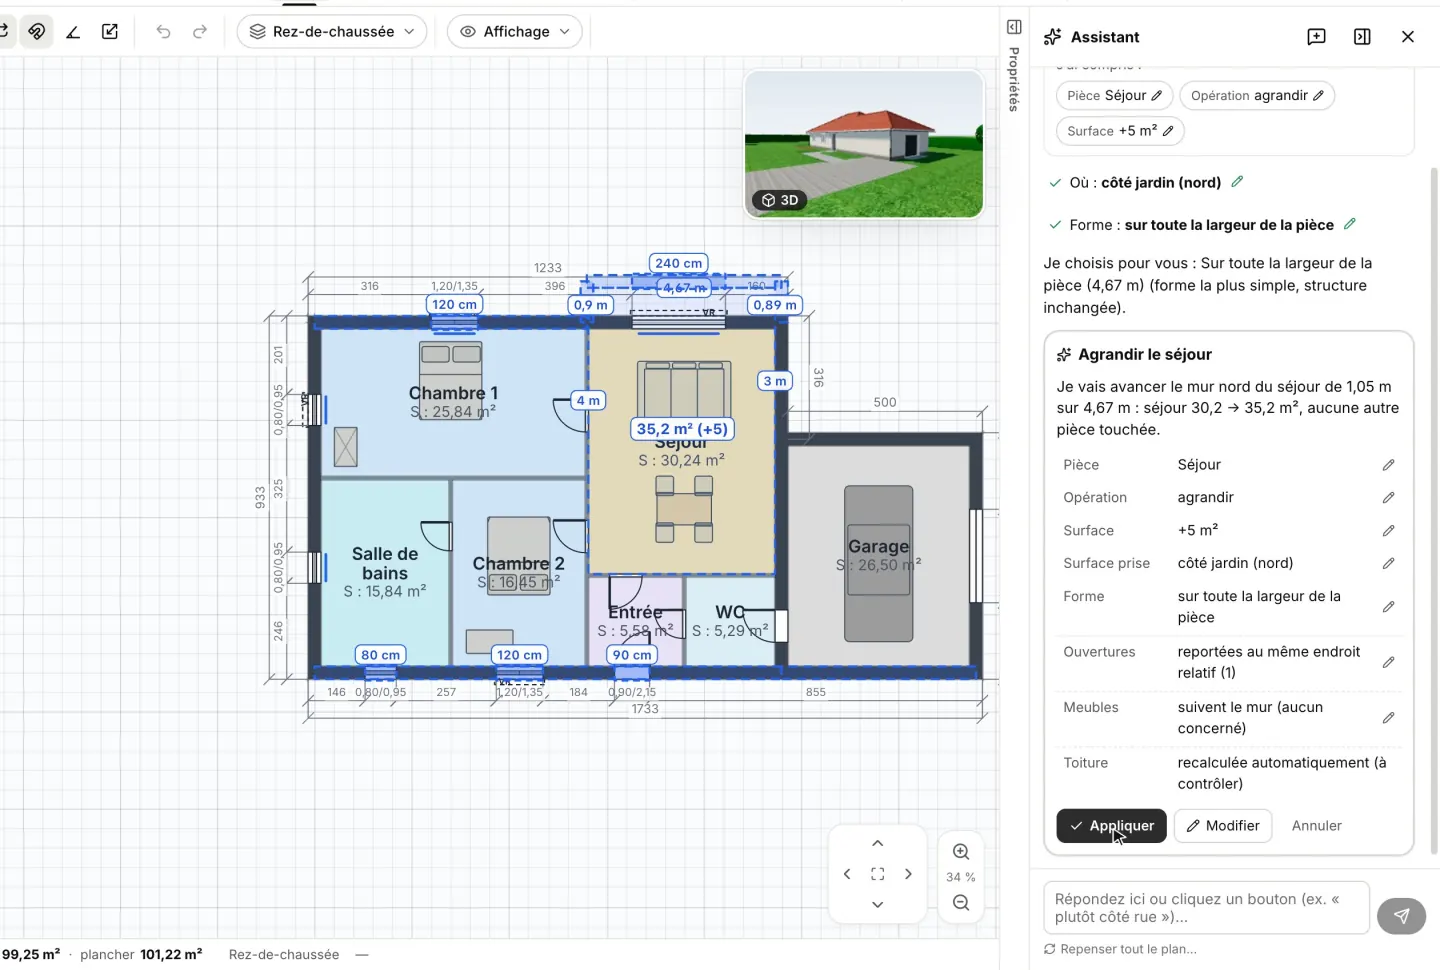Fit the plan to screen icon
This screenshot has height=970, width=1440.
(877, 874)
